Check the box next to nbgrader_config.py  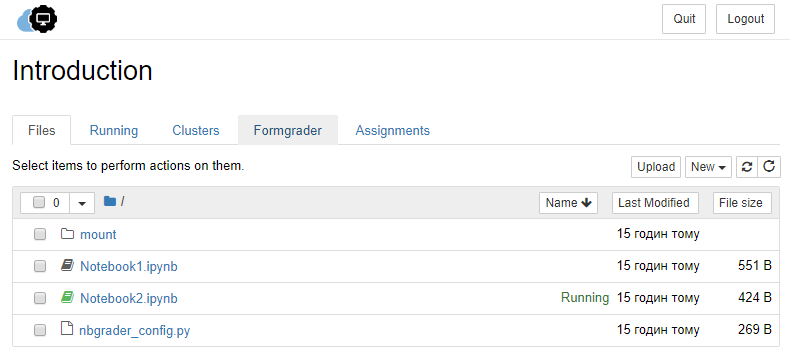40,330
